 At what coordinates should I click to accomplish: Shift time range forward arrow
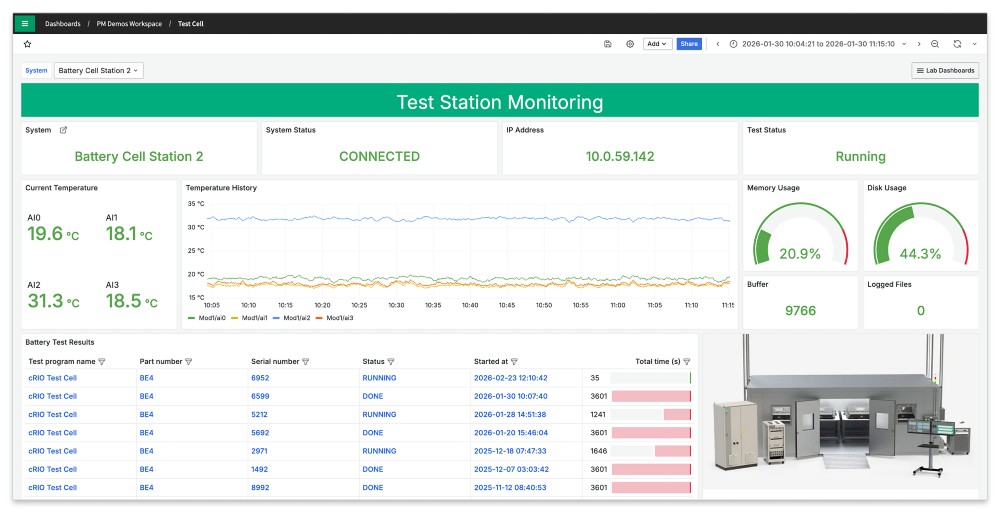[x=918, y=44]
